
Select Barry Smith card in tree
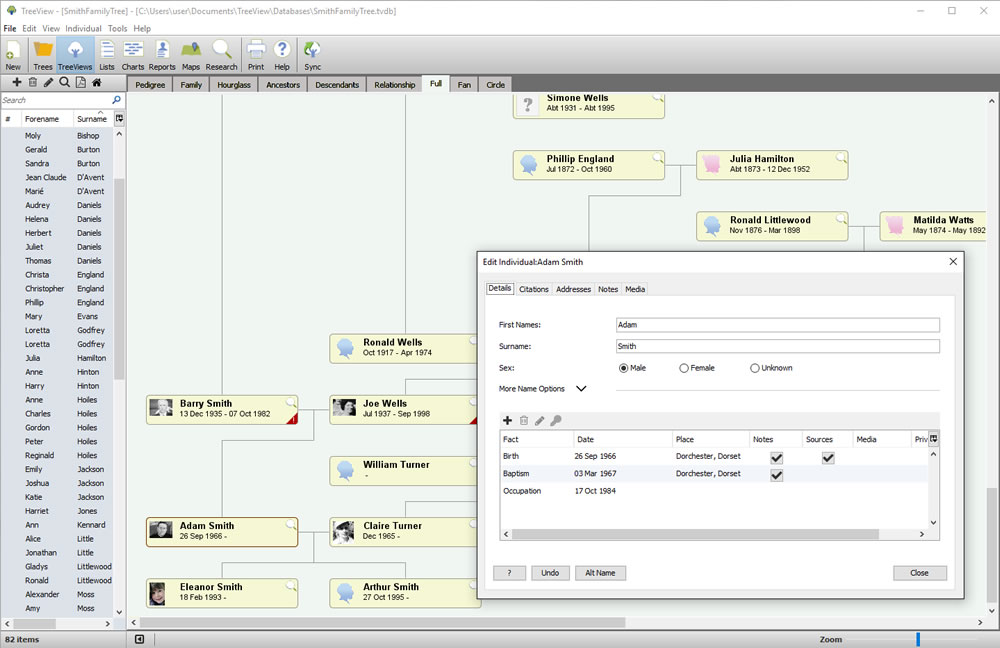[222, 409]
